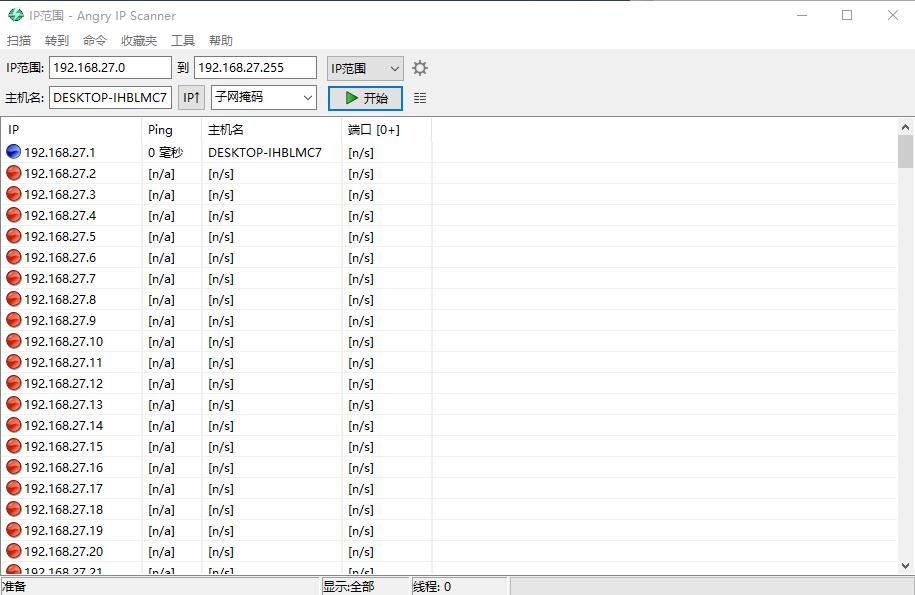Open scan preferences via the gear icon
915x595 pixels.
point(419,67)
